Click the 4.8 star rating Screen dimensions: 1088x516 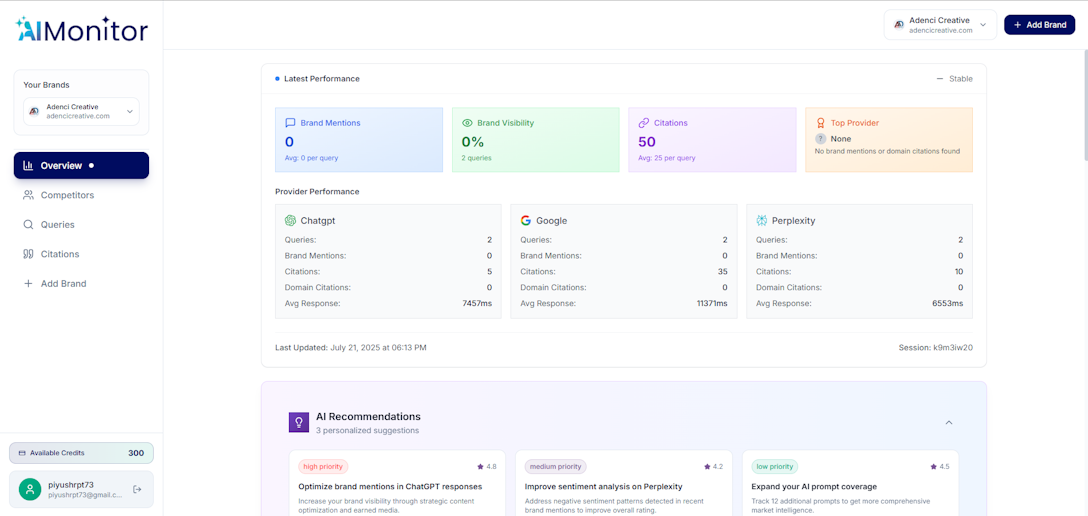[x=486, y=467]
